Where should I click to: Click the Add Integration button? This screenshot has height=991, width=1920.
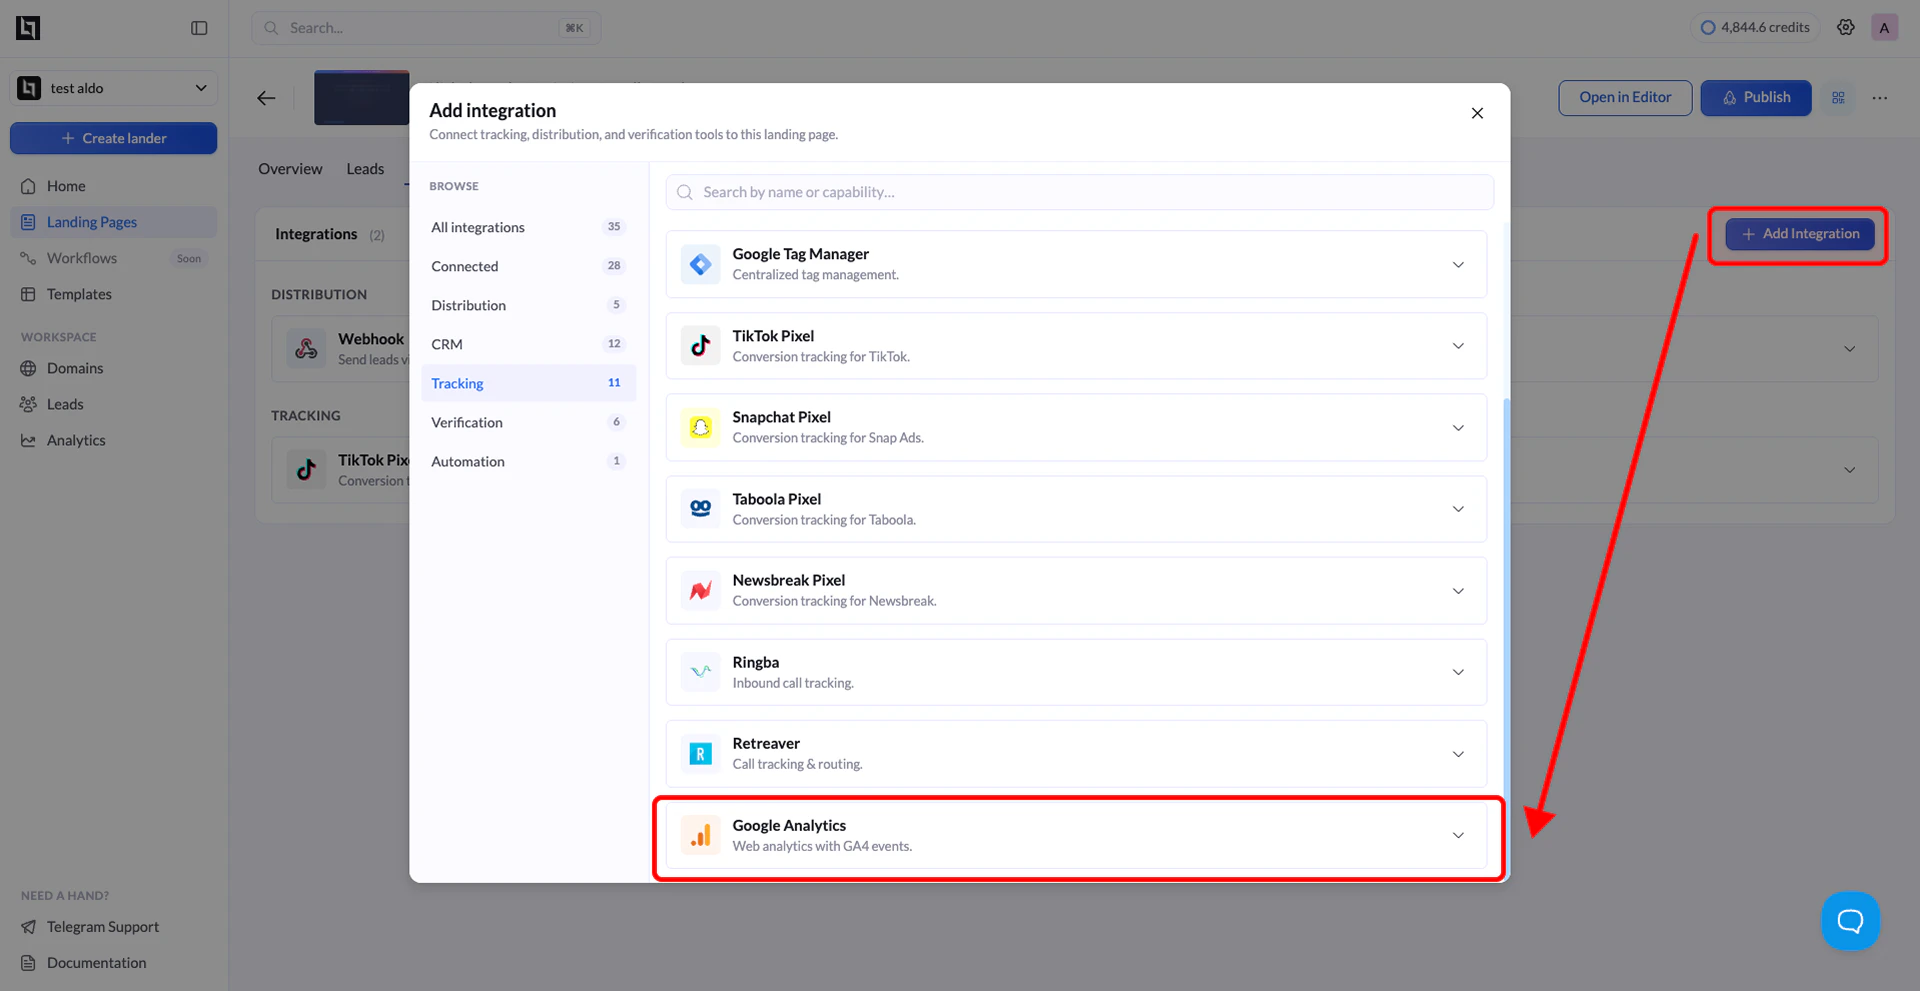click(x=1800, y=234)
